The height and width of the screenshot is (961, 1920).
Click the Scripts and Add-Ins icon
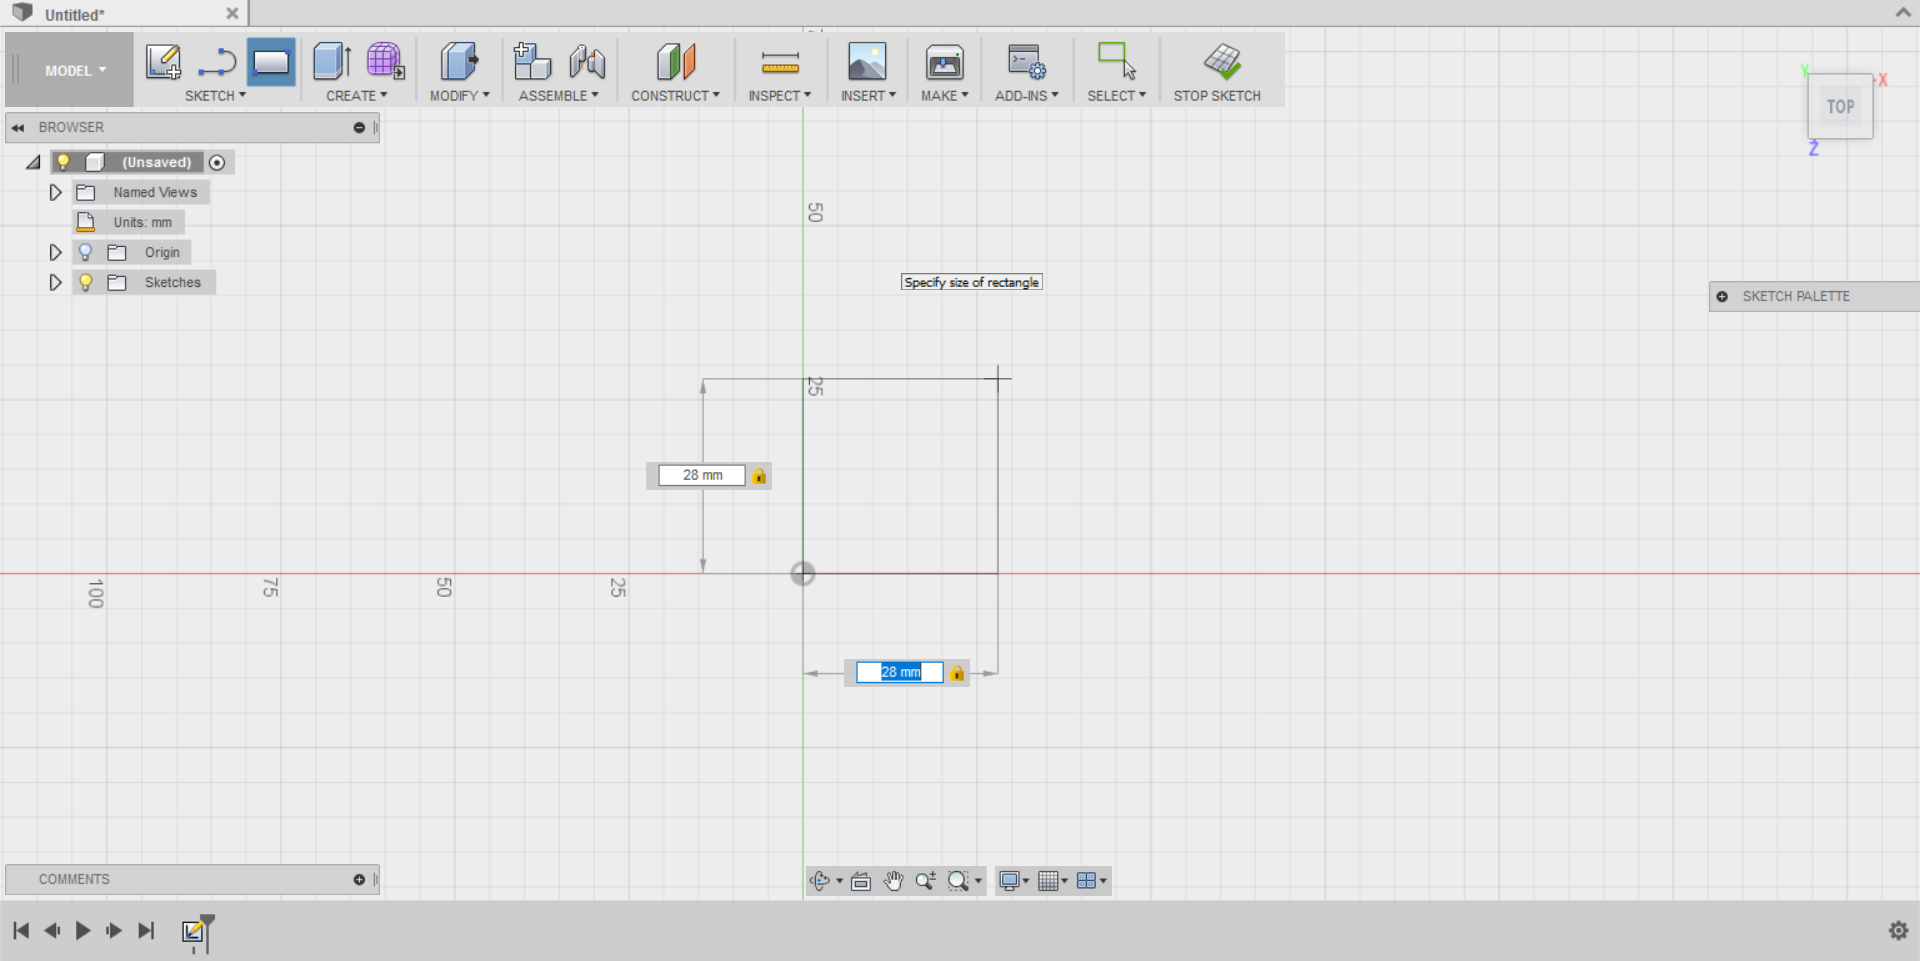click(x=1026, y=62)
